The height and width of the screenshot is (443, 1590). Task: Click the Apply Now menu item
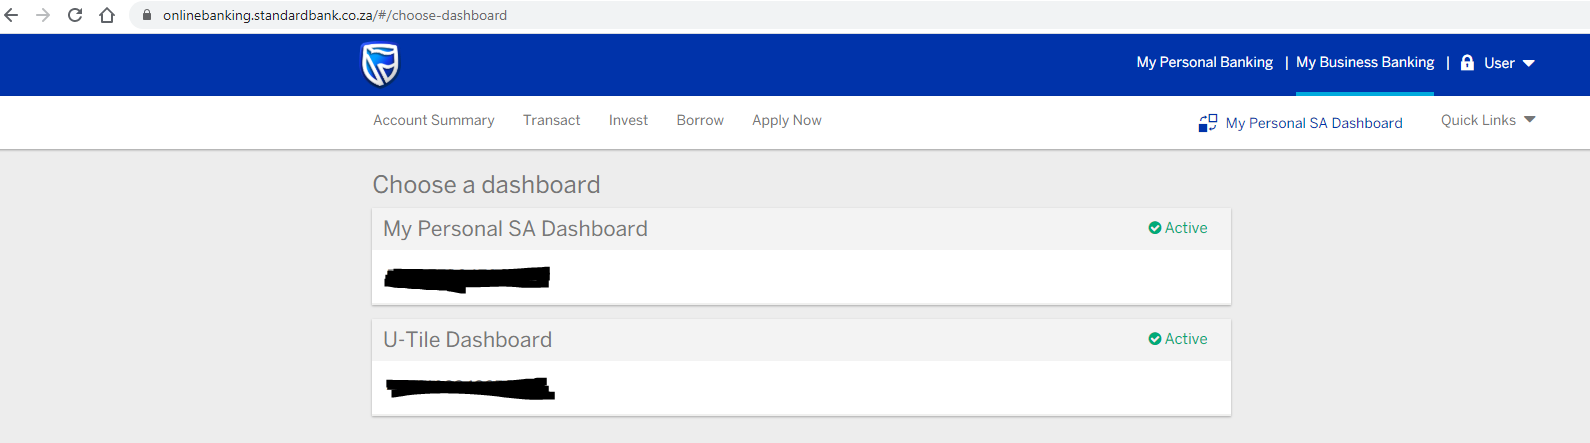click(787, 120)
